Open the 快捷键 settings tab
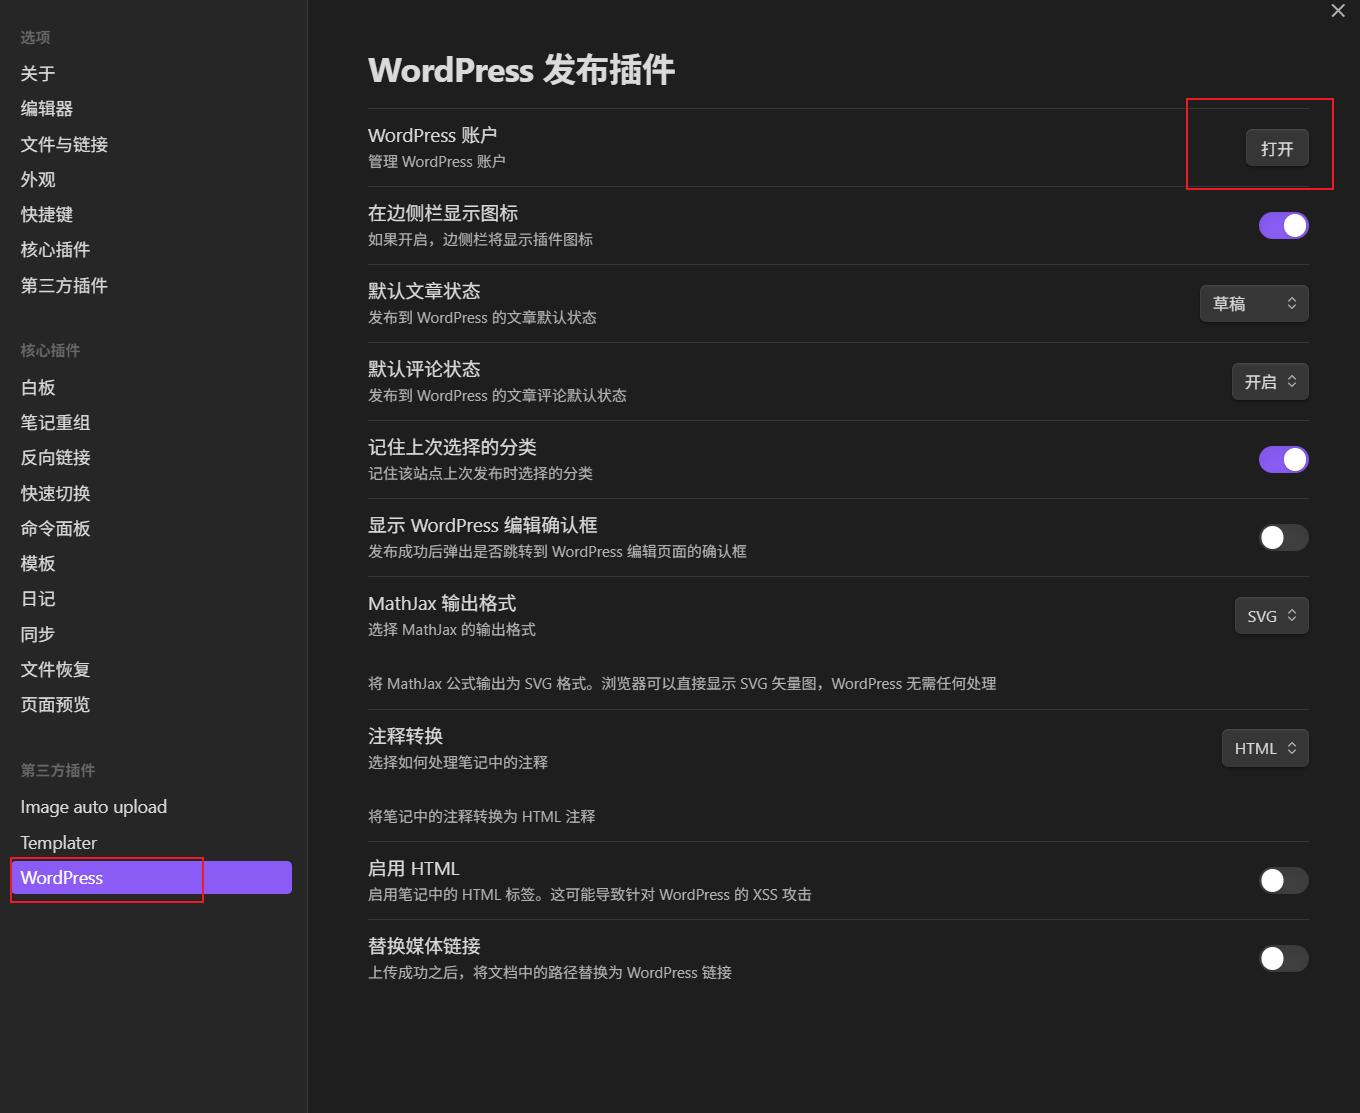 tap(151, 215)
